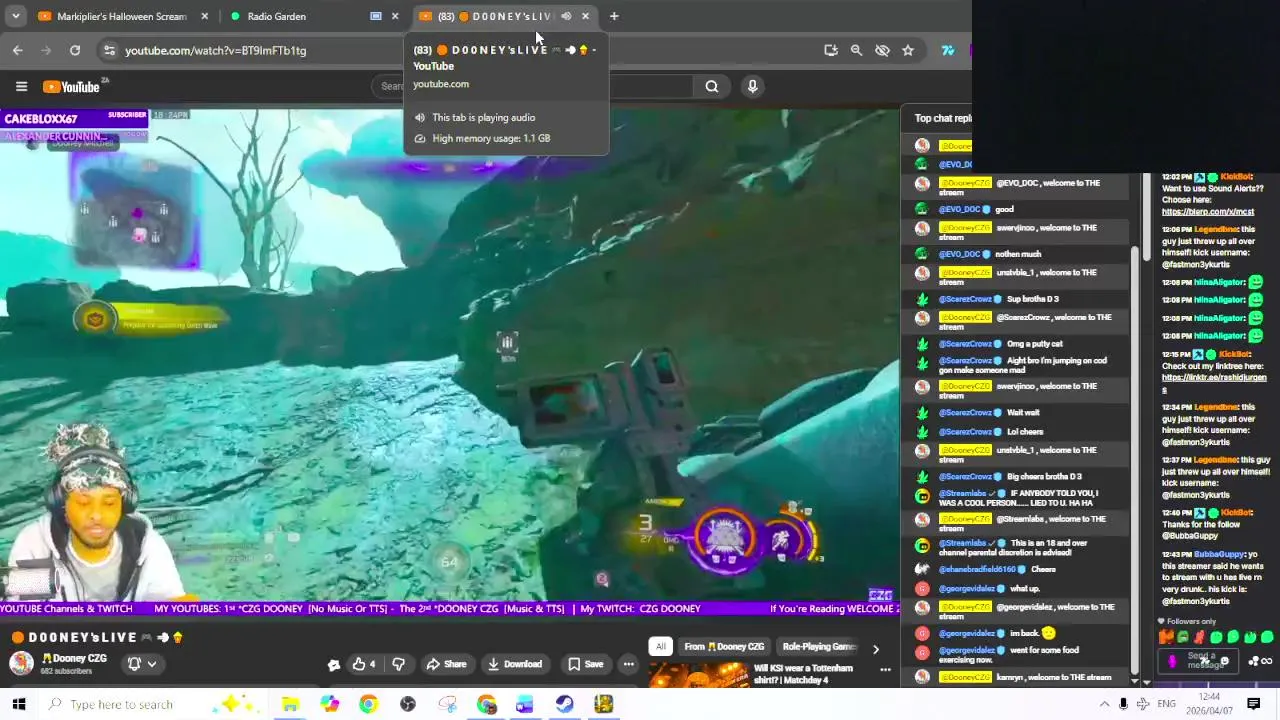Download the video
The width and height of the screenshot is (1280, 720).
pyautogui.click(x=514, y=664)
